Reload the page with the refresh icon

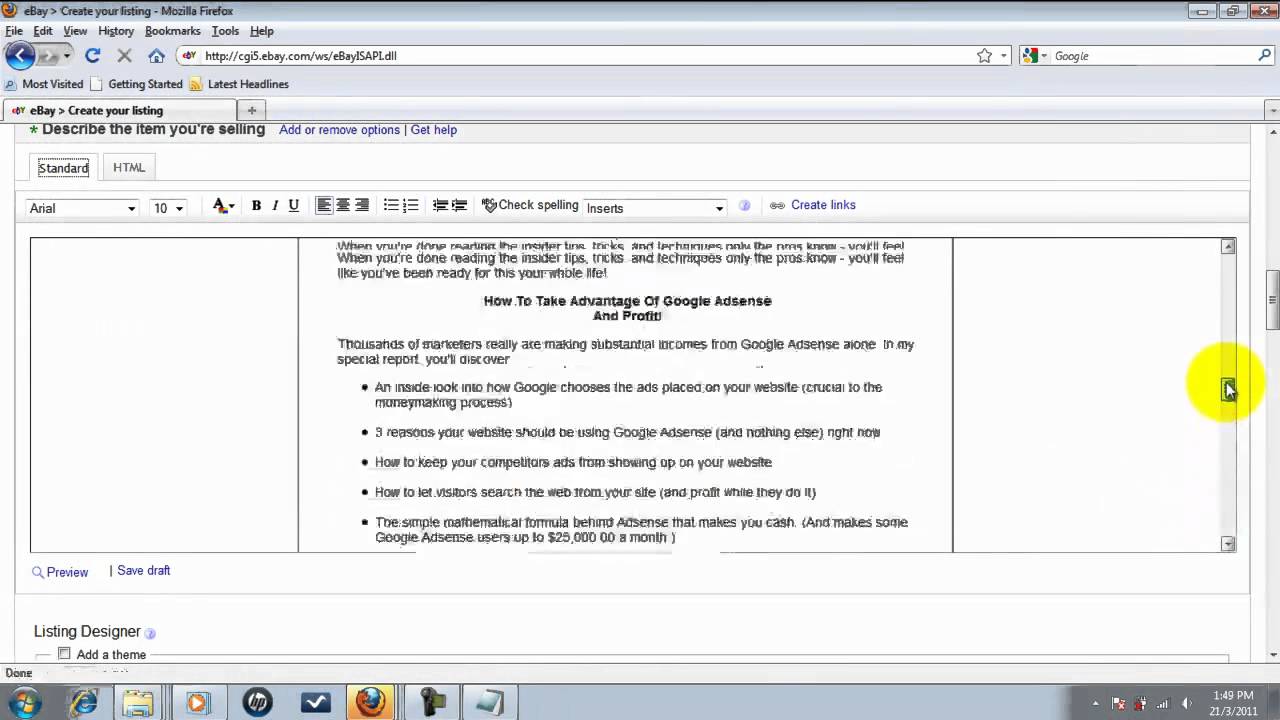click(x=92, y=56)
